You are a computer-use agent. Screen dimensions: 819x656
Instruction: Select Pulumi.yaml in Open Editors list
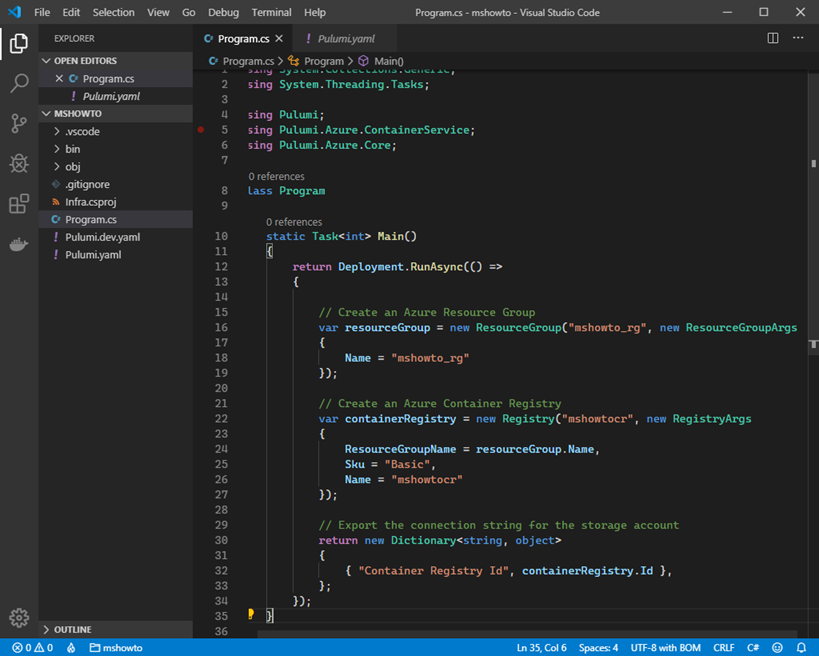click(115, 96)
